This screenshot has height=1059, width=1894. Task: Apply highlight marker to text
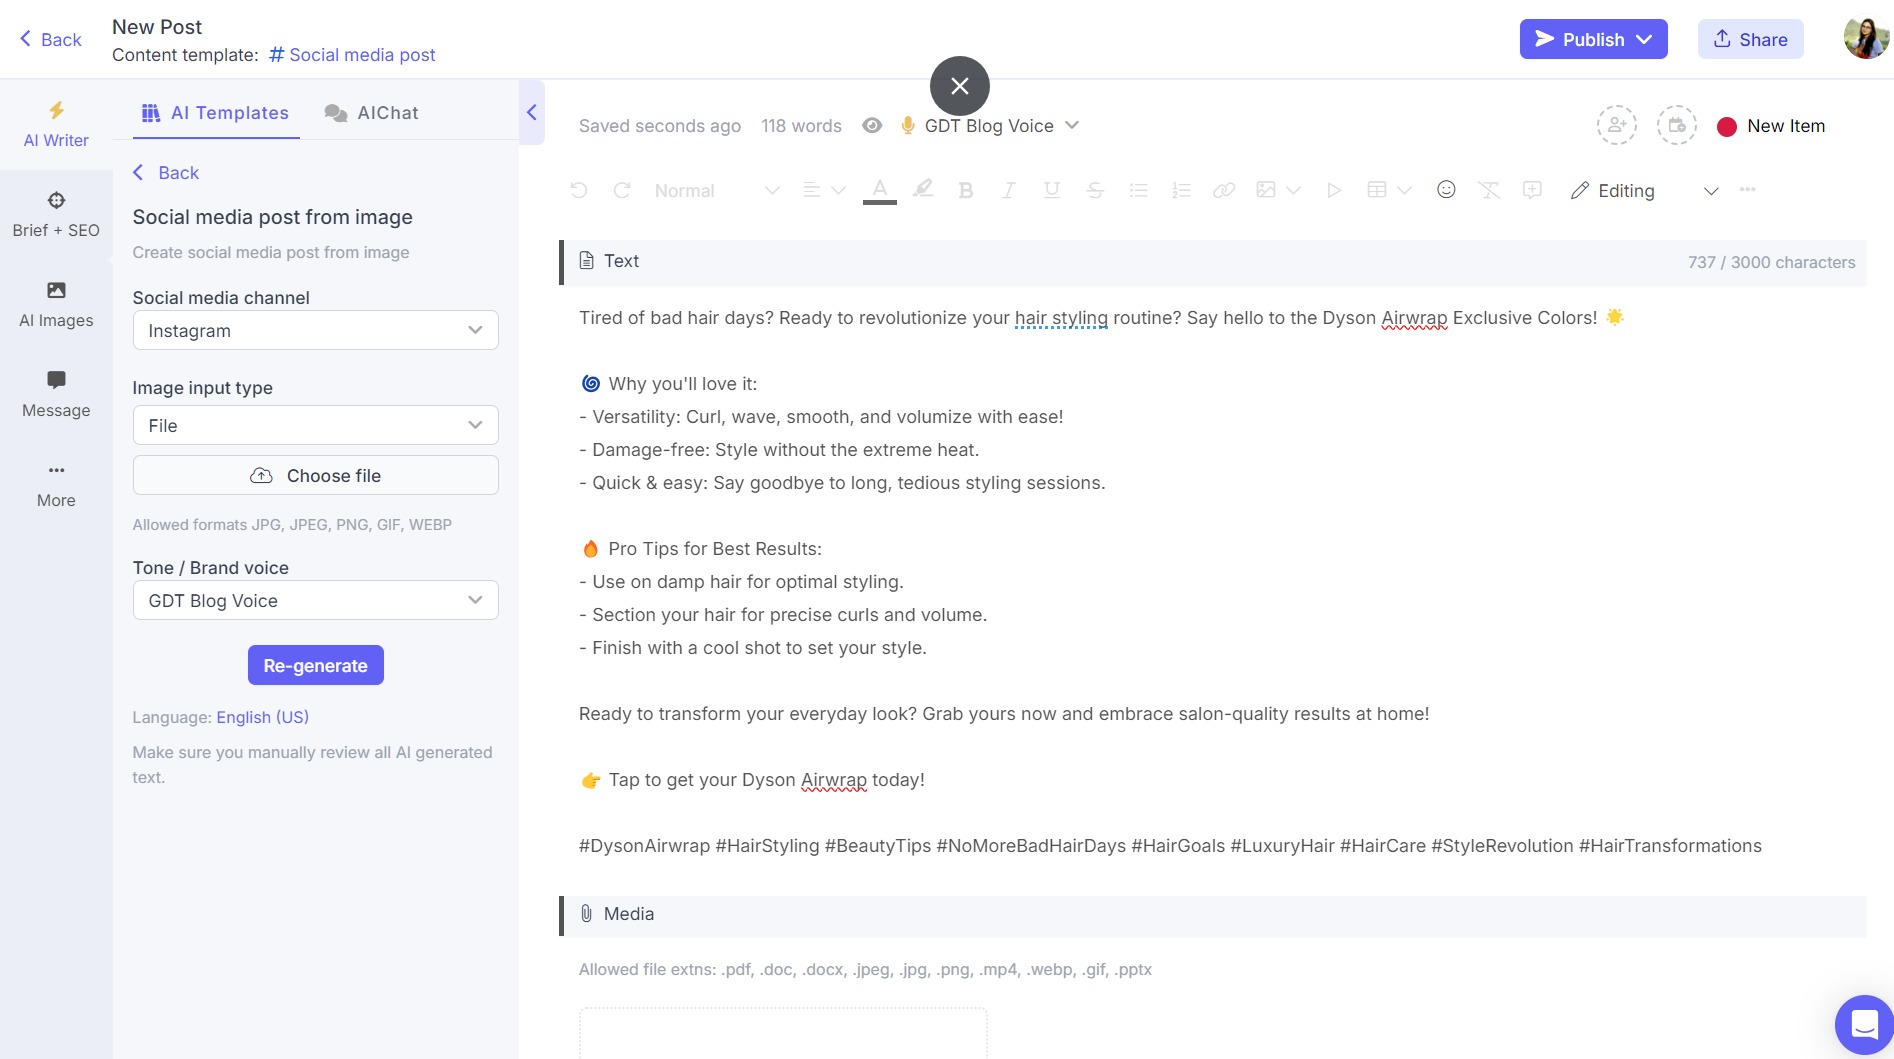(923, 189)
